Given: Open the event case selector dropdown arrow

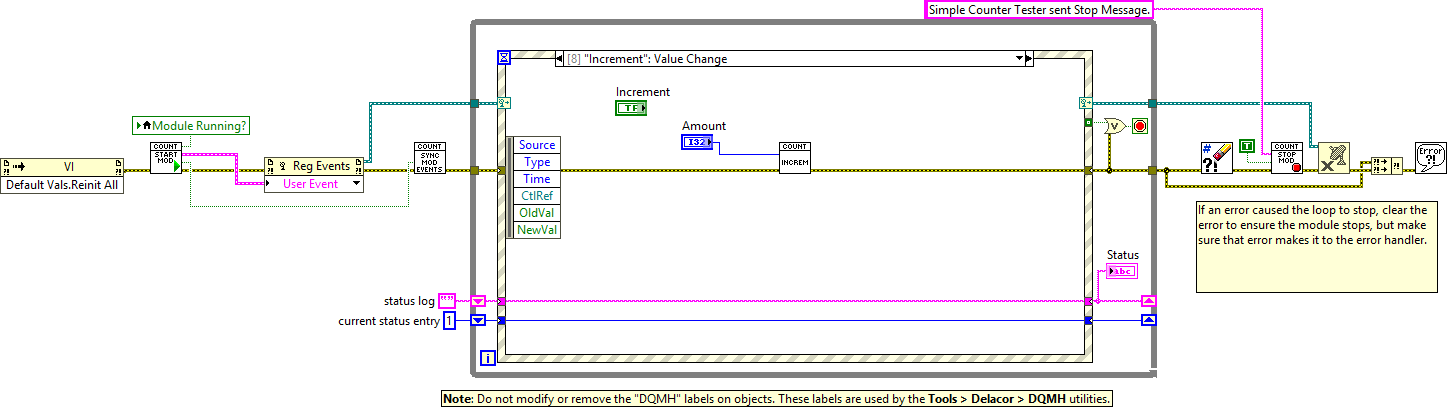Looking at the screenshot, I should point(1019,59).
